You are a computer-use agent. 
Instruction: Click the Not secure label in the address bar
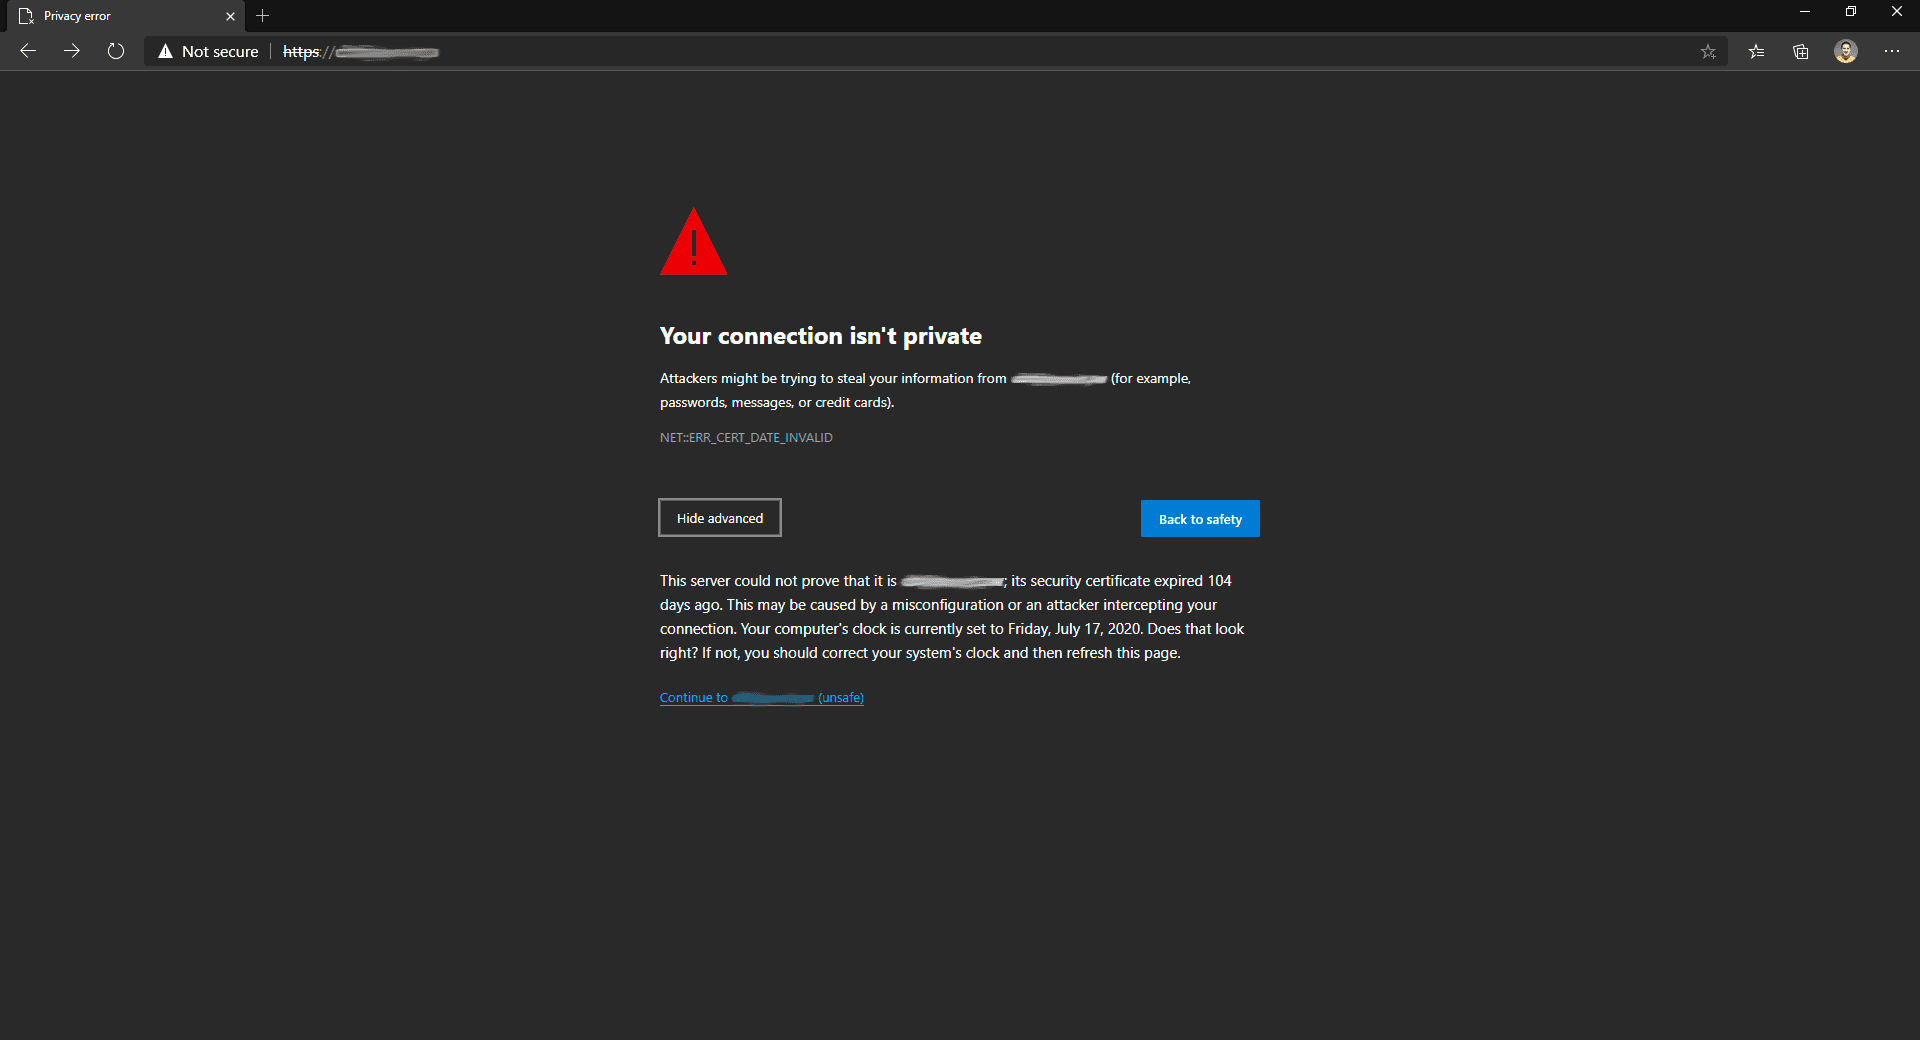pos(220,52)
